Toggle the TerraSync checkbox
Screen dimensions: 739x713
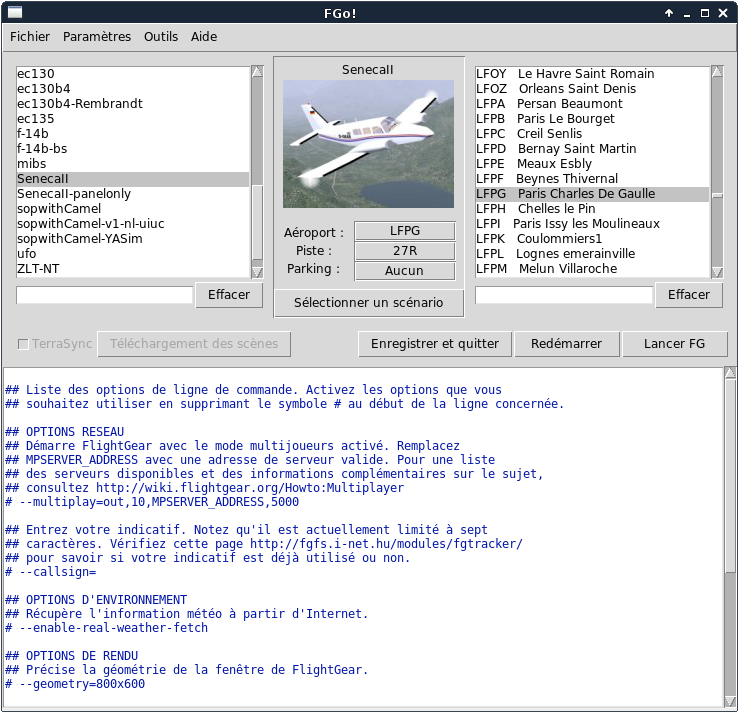23,344
